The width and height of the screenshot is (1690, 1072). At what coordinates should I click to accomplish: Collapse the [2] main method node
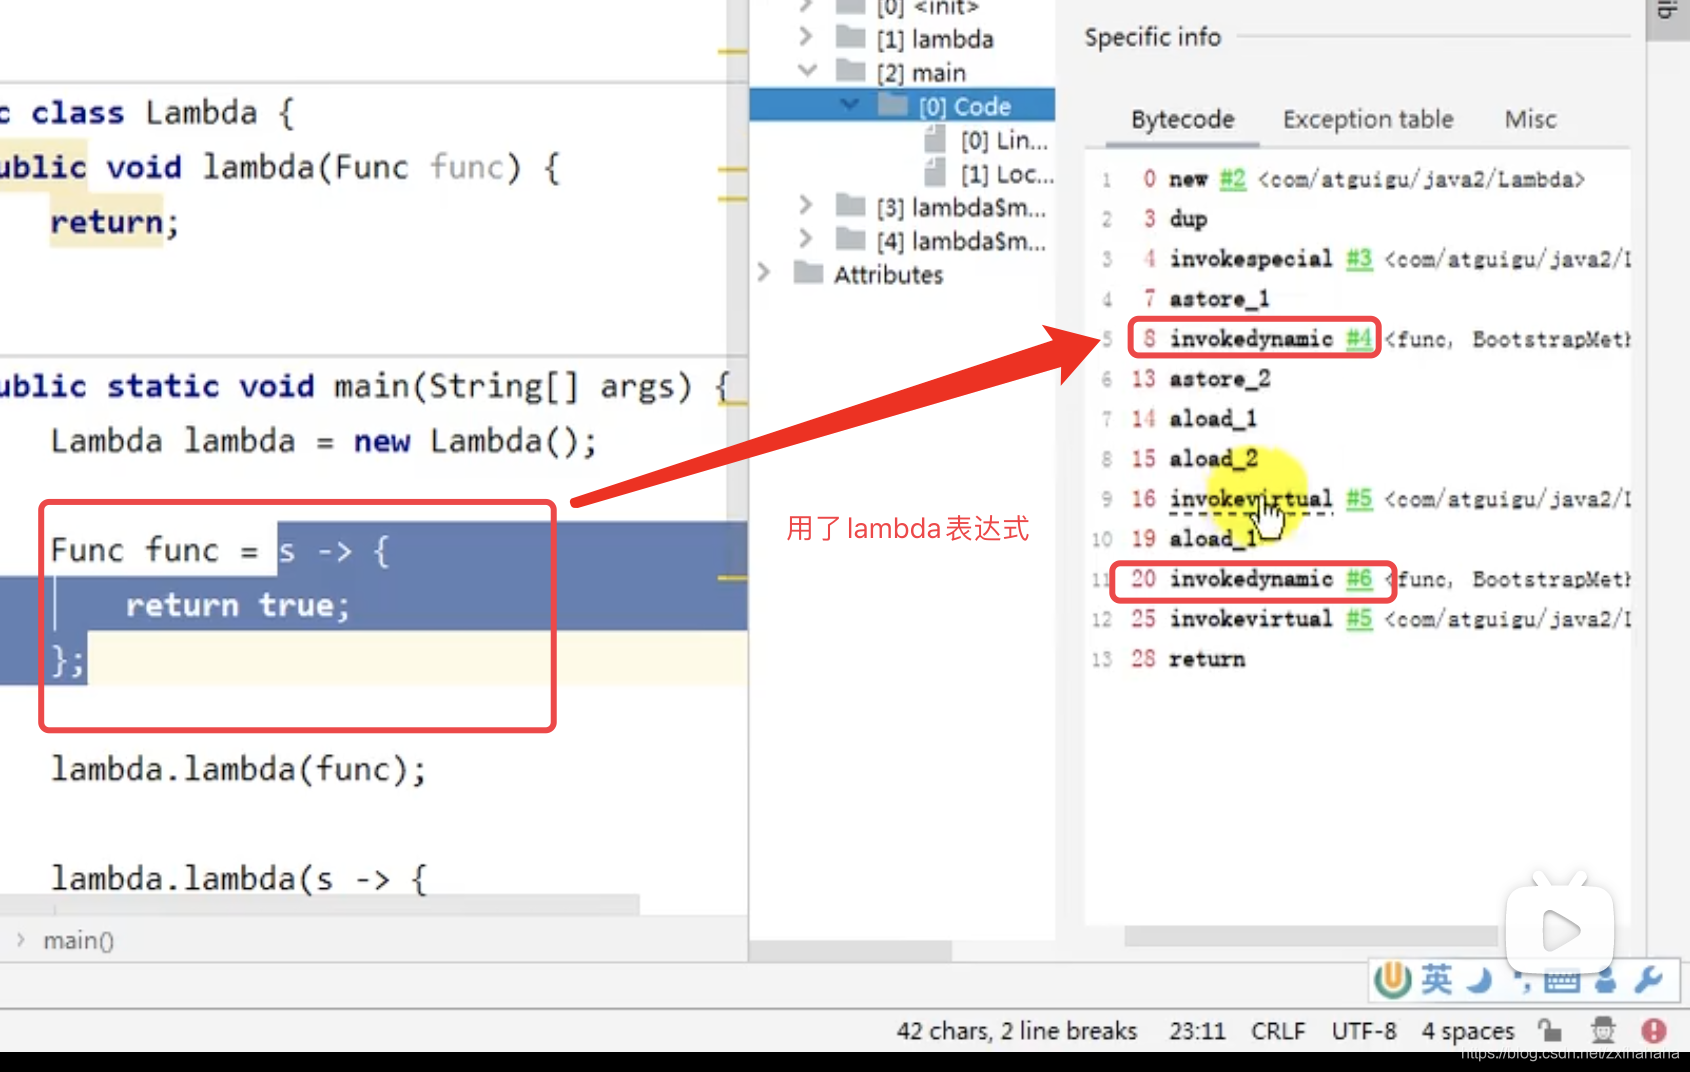tap(807, 71)
